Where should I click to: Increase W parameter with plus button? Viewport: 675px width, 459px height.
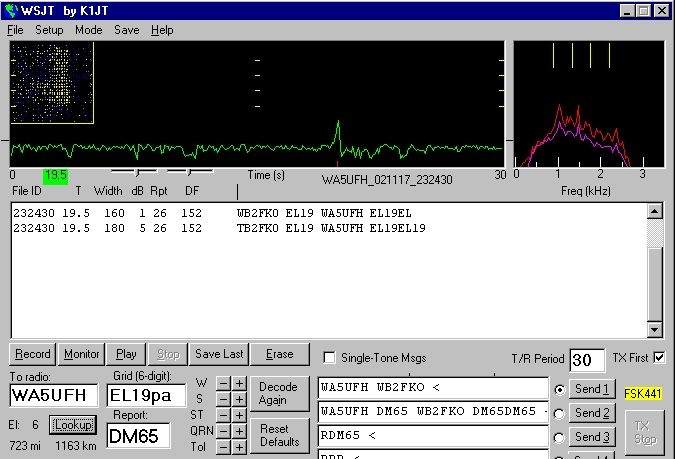pos(239,383)
